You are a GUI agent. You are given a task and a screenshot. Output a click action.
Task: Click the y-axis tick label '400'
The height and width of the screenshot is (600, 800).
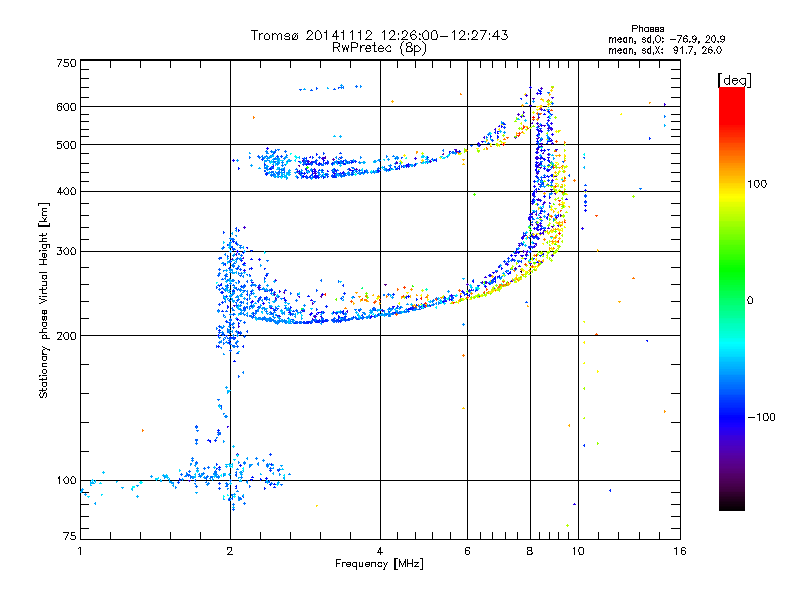(x=66, y=192)
